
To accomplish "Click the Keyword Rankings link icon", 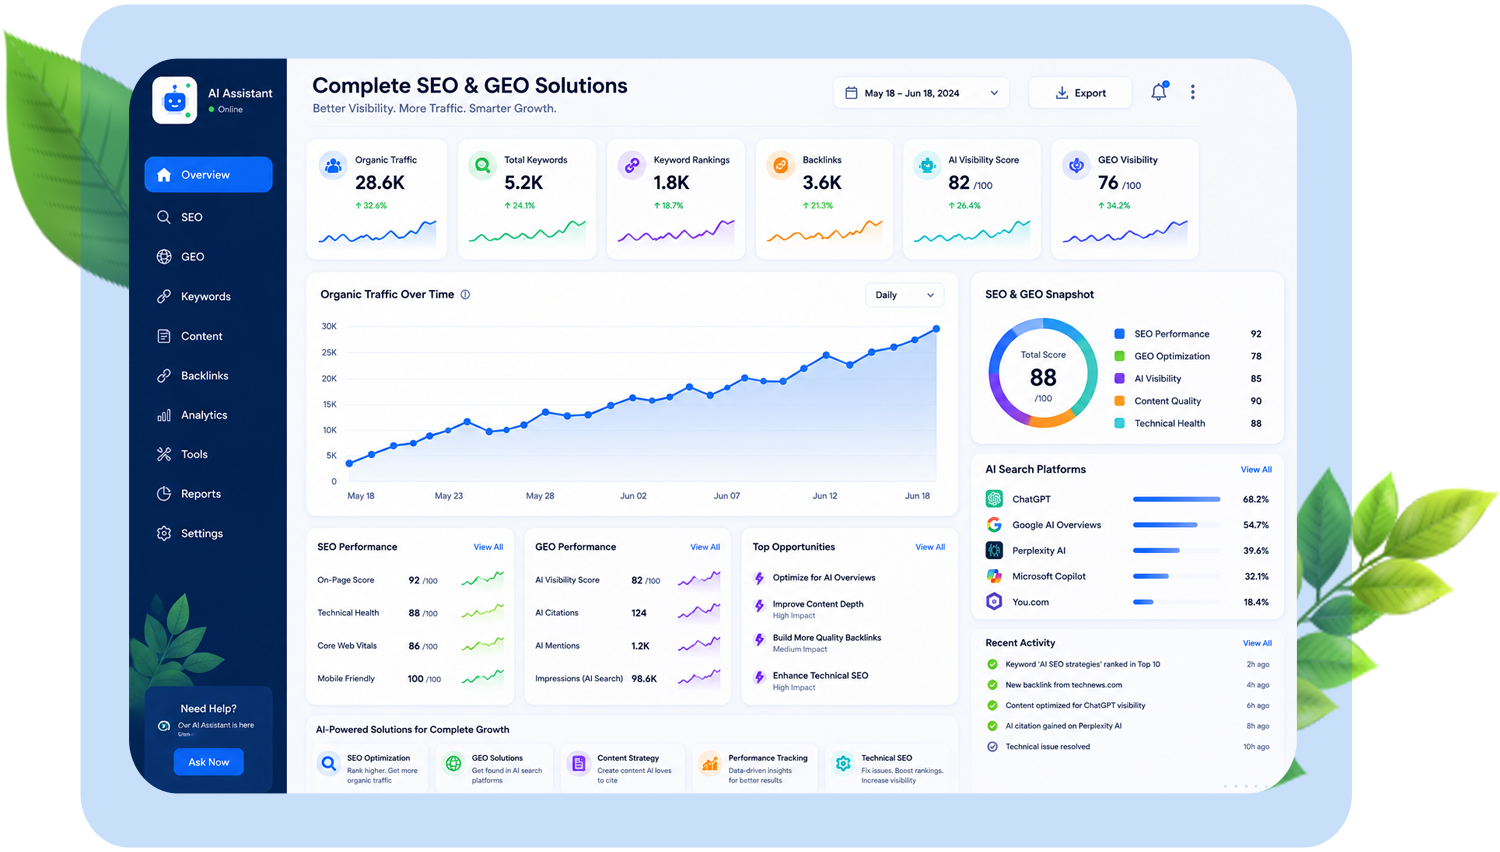I will 632,165.
